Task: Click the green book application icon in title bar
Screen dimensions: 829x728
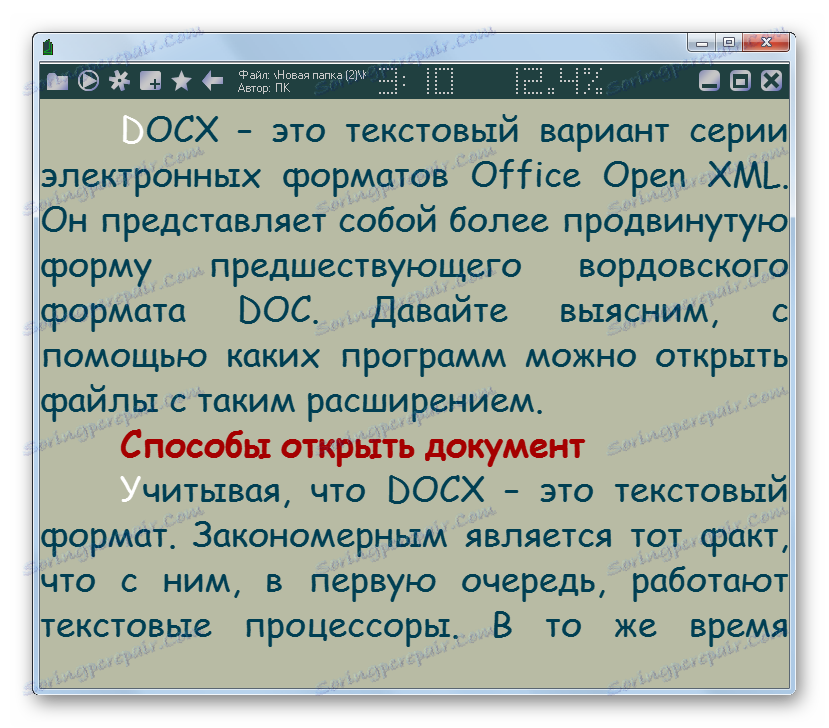Action: pyautogui.click(x=48, y=47)
